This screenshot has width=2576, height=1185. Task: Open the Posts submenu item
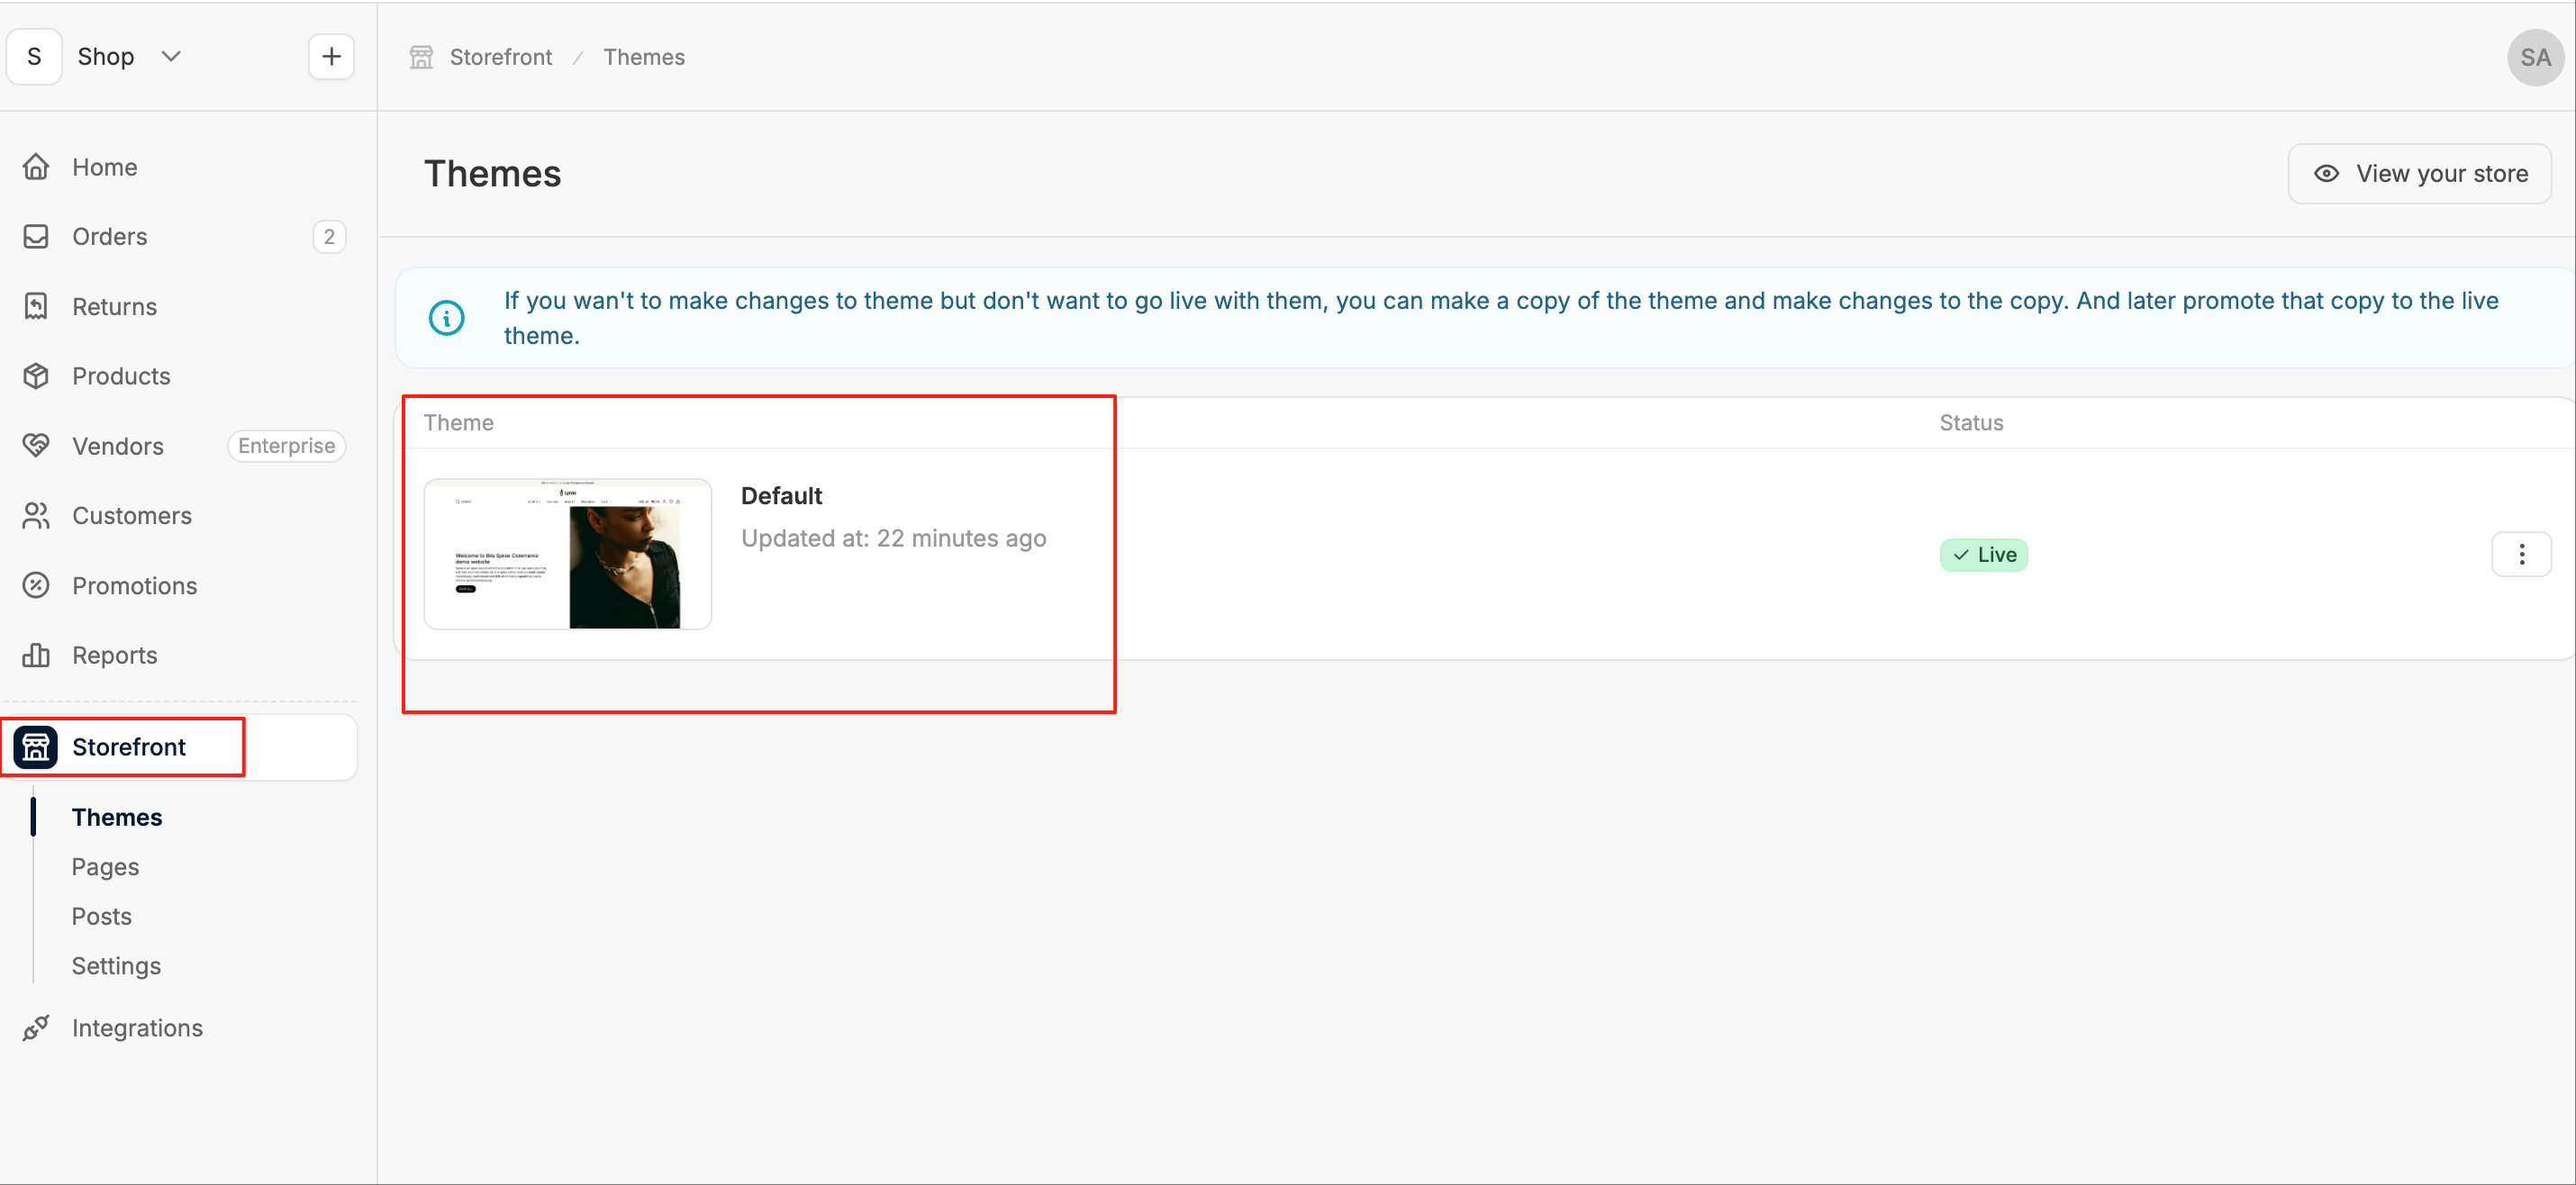tap(101, 916)
